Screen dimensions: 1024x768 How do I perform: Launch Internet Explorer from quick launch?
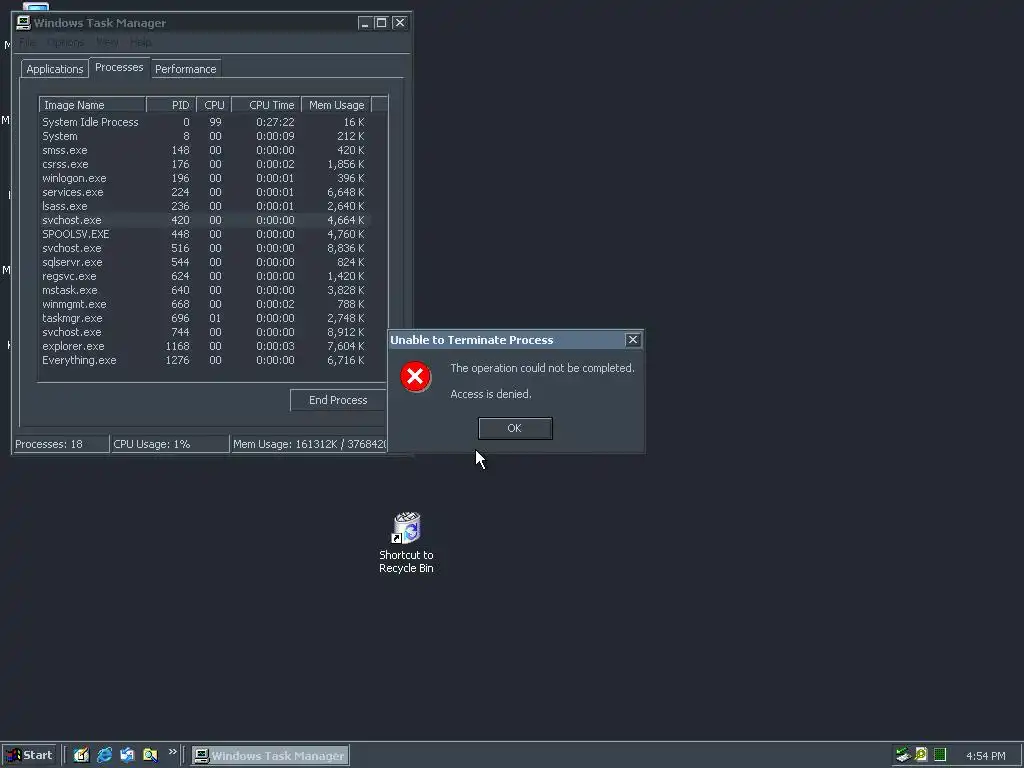[104, 755]
